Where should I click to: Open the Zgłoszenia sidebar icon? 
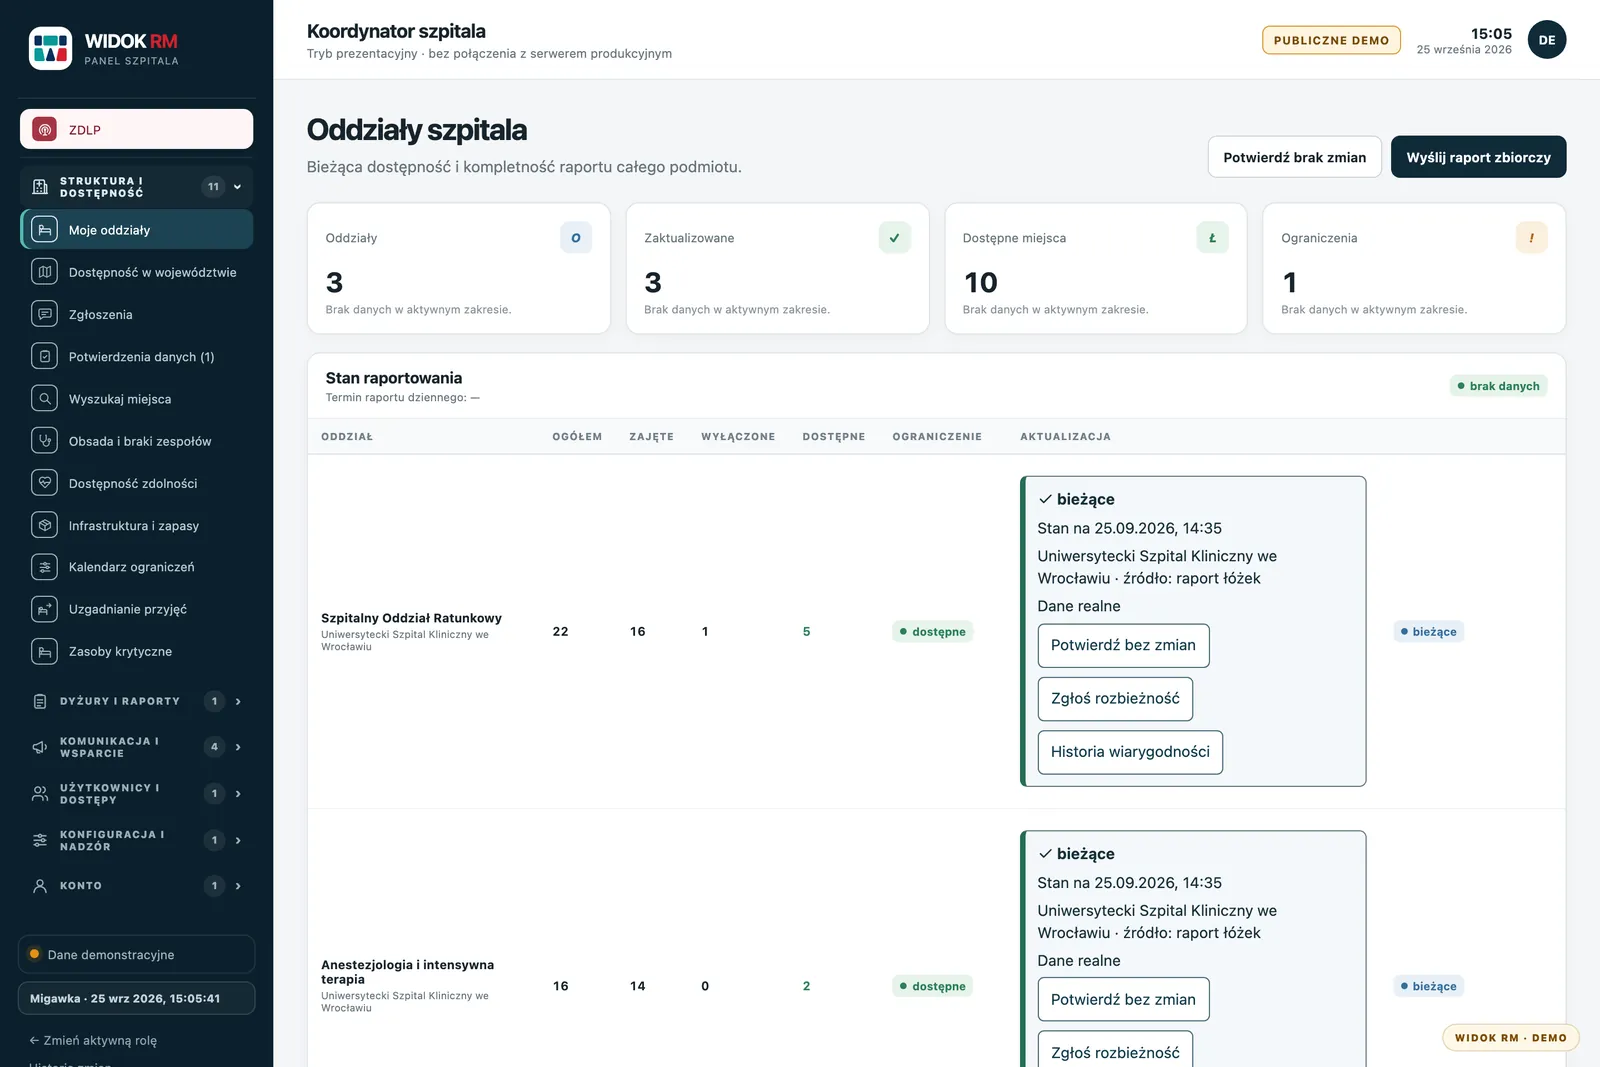[44, 314]
